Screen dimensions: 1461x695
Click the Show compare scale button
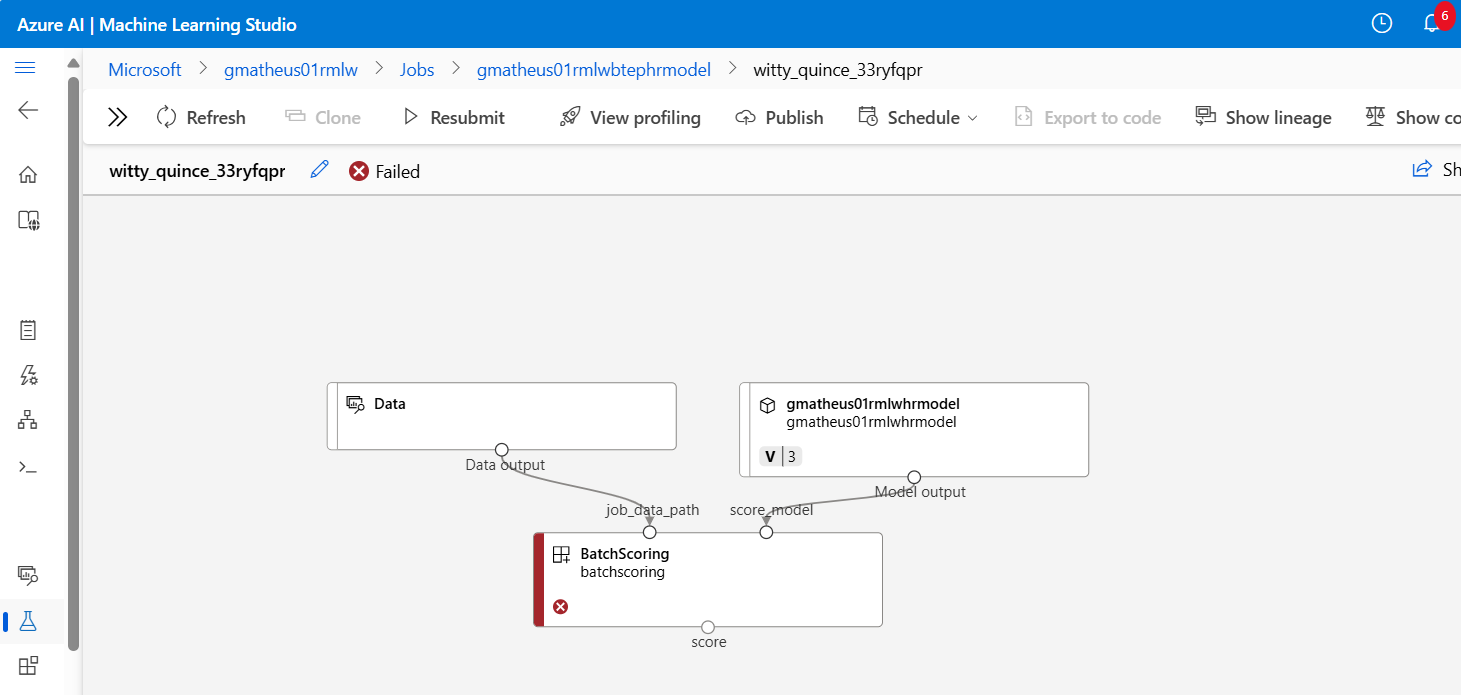(1412, 118)
